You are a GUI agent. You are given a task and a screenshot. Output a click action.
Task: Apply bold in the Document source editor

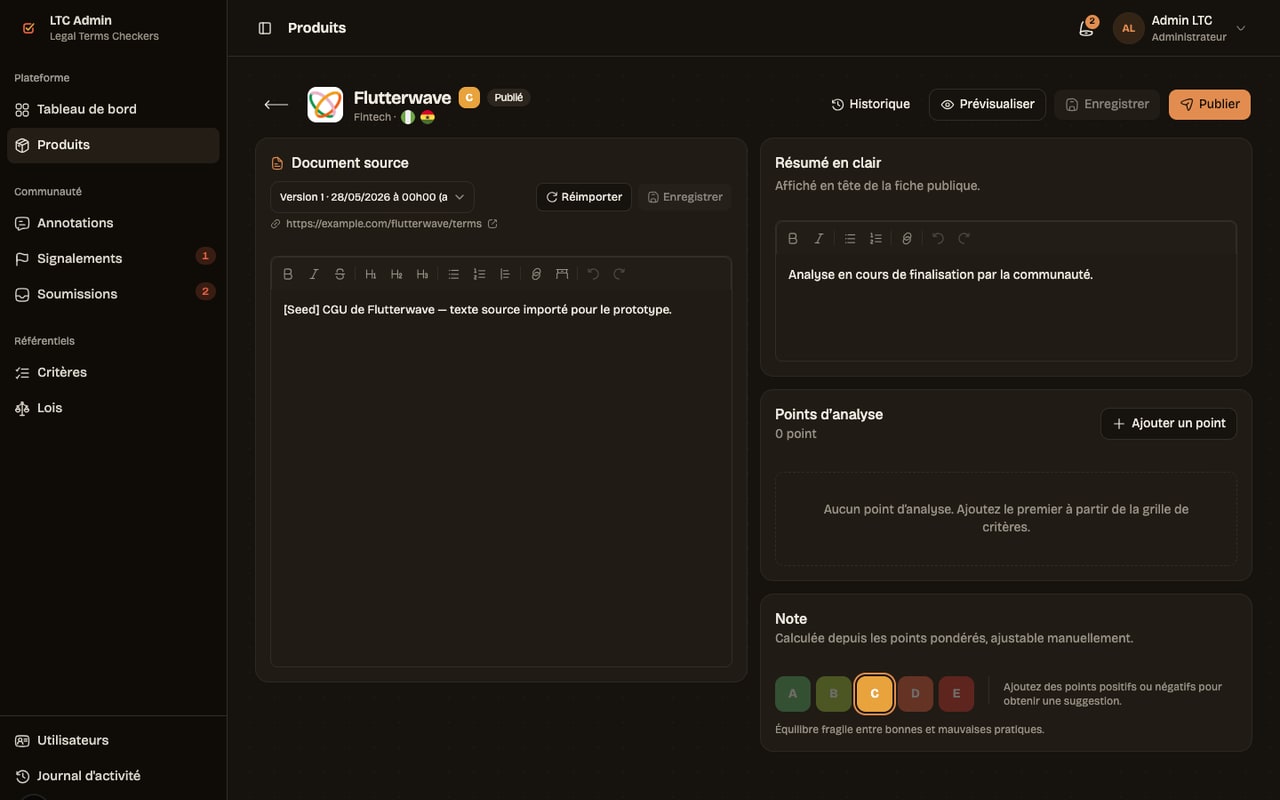288,274
